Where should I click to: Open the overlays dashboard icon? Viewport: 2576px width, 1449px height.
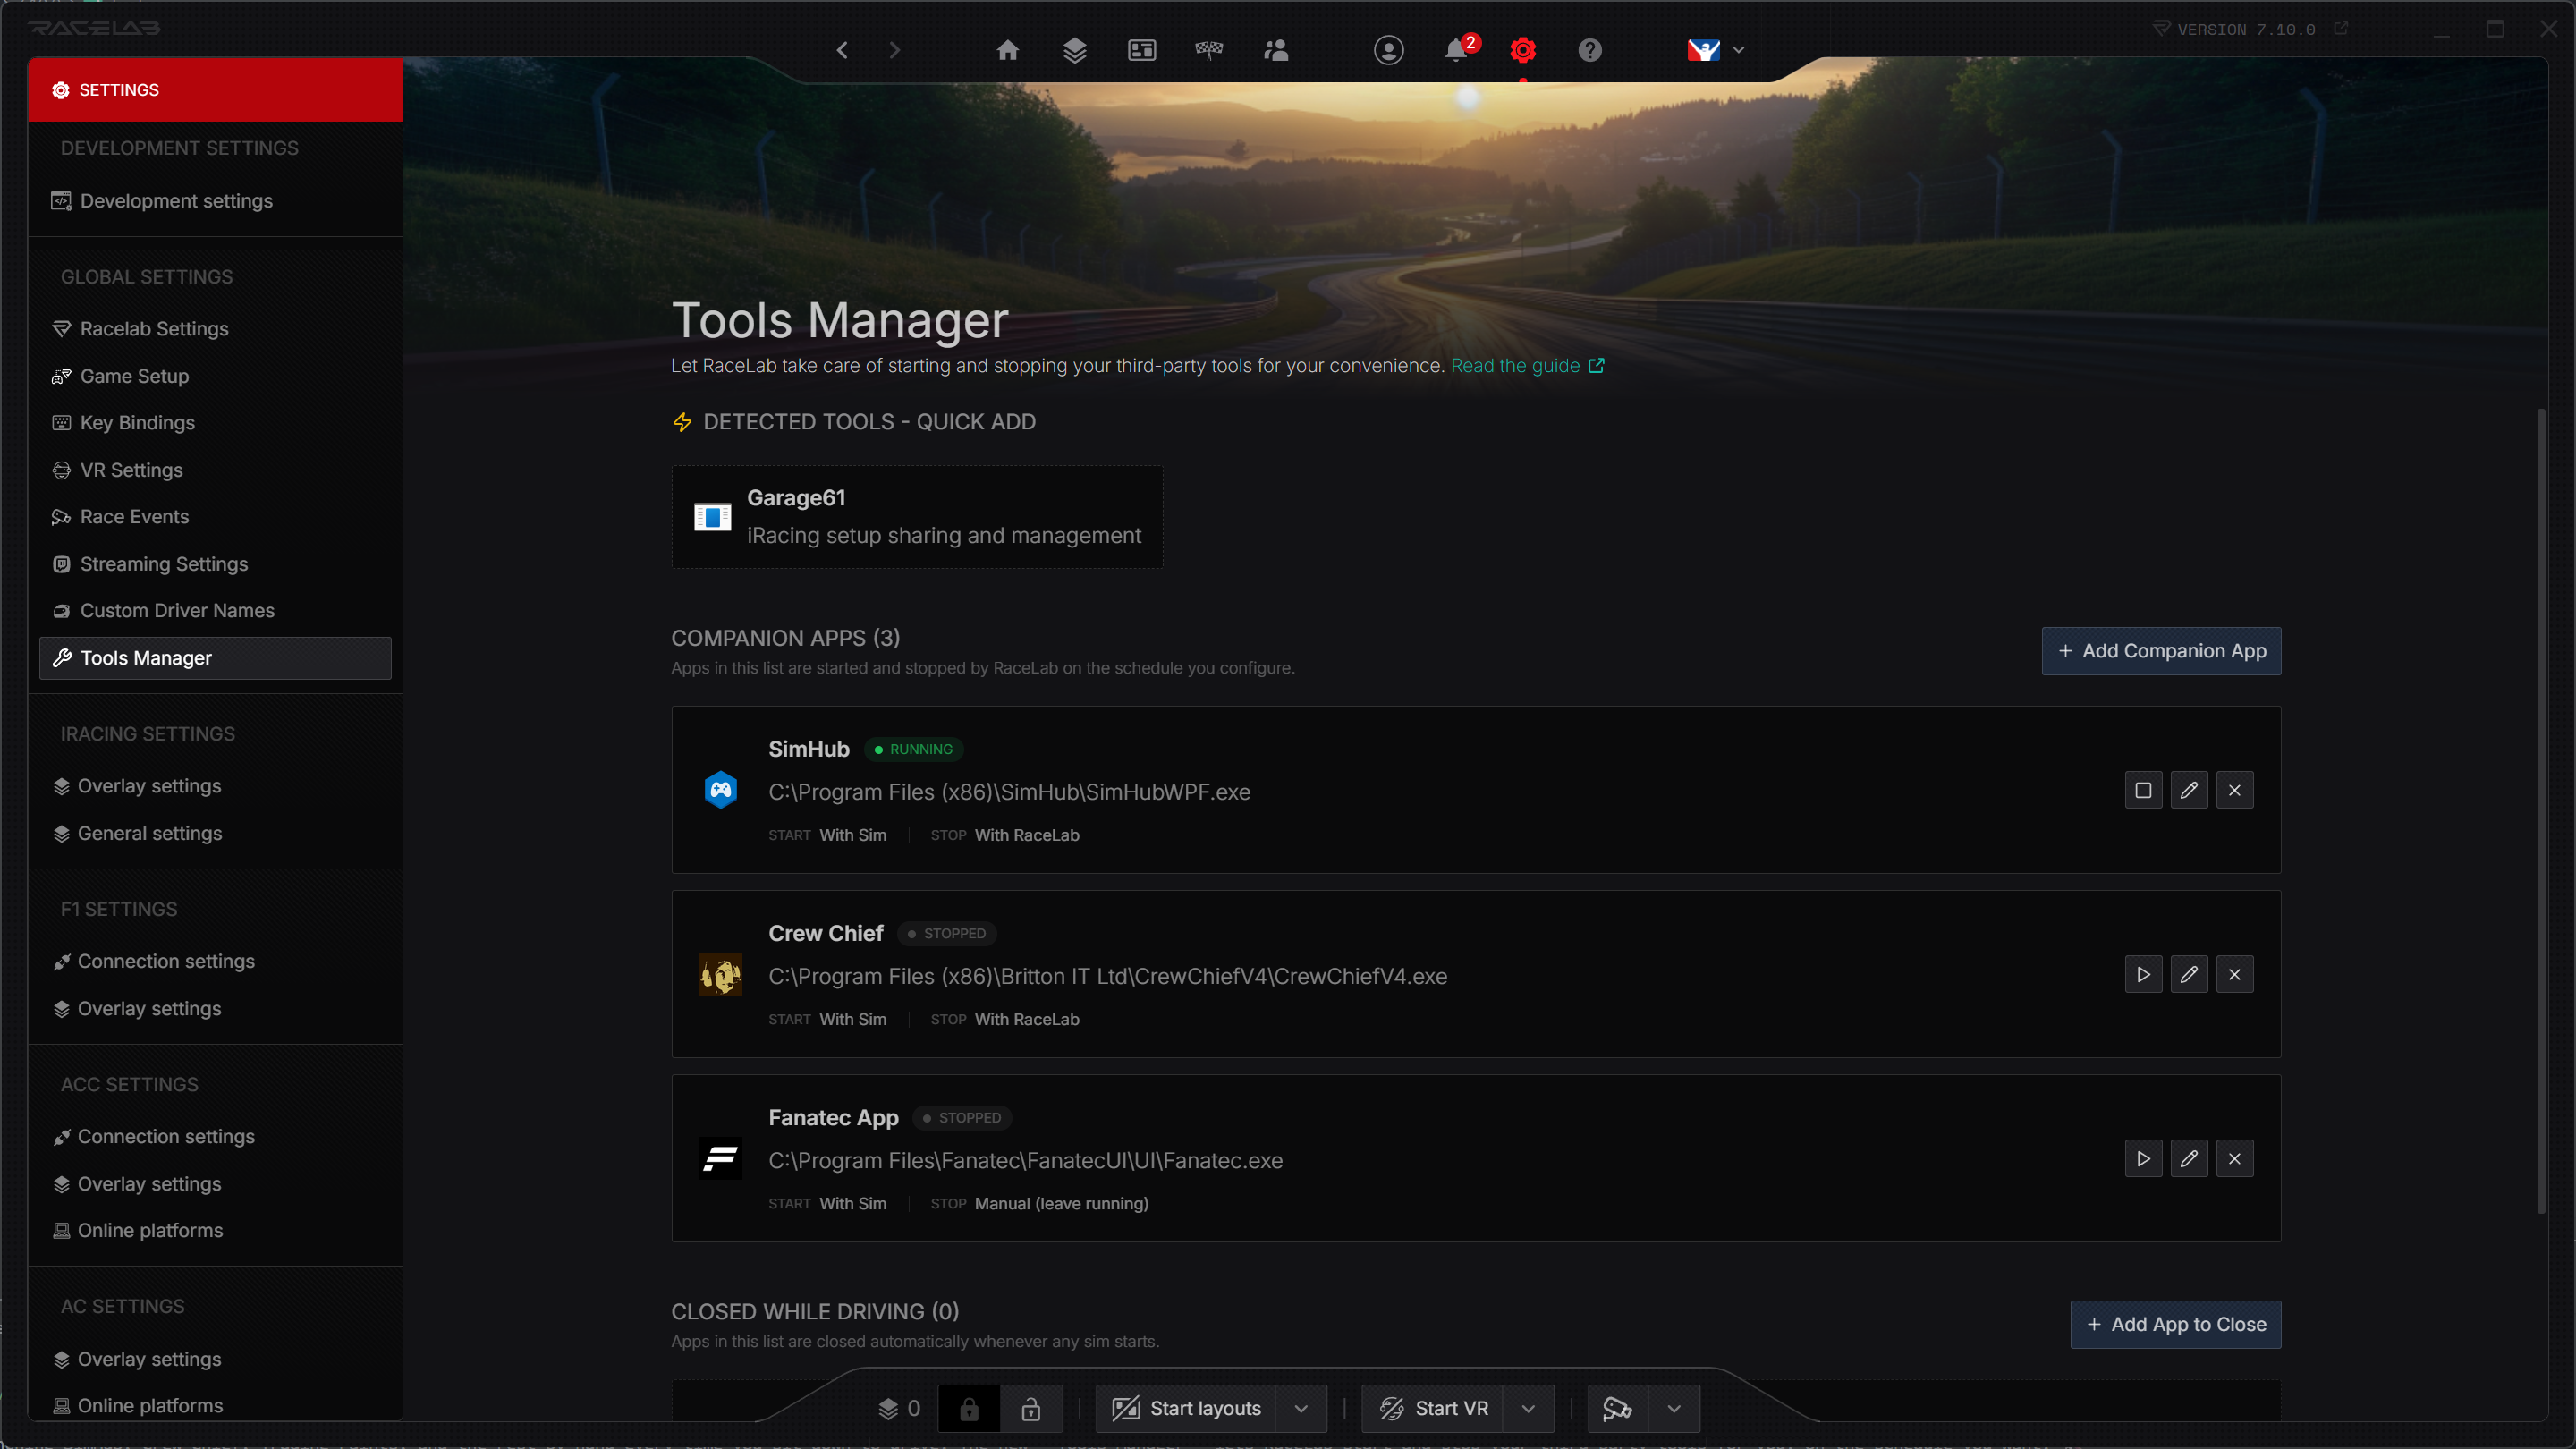point(1142,50)
